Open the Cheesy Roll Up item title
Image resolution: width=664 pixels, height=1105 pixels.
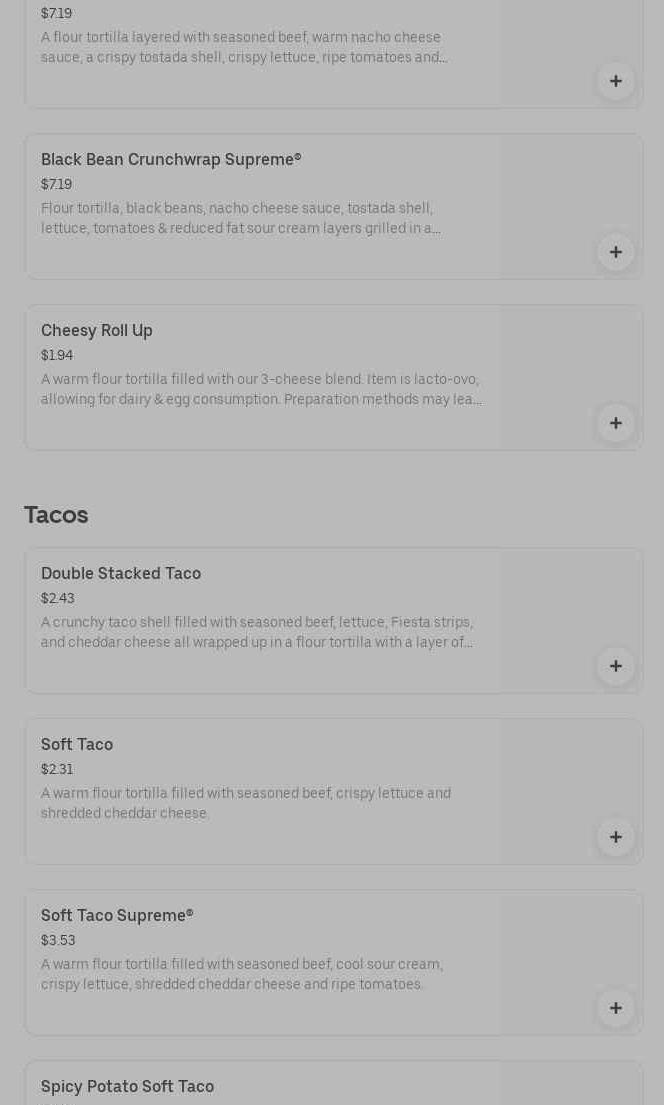(x=97, y=331)
